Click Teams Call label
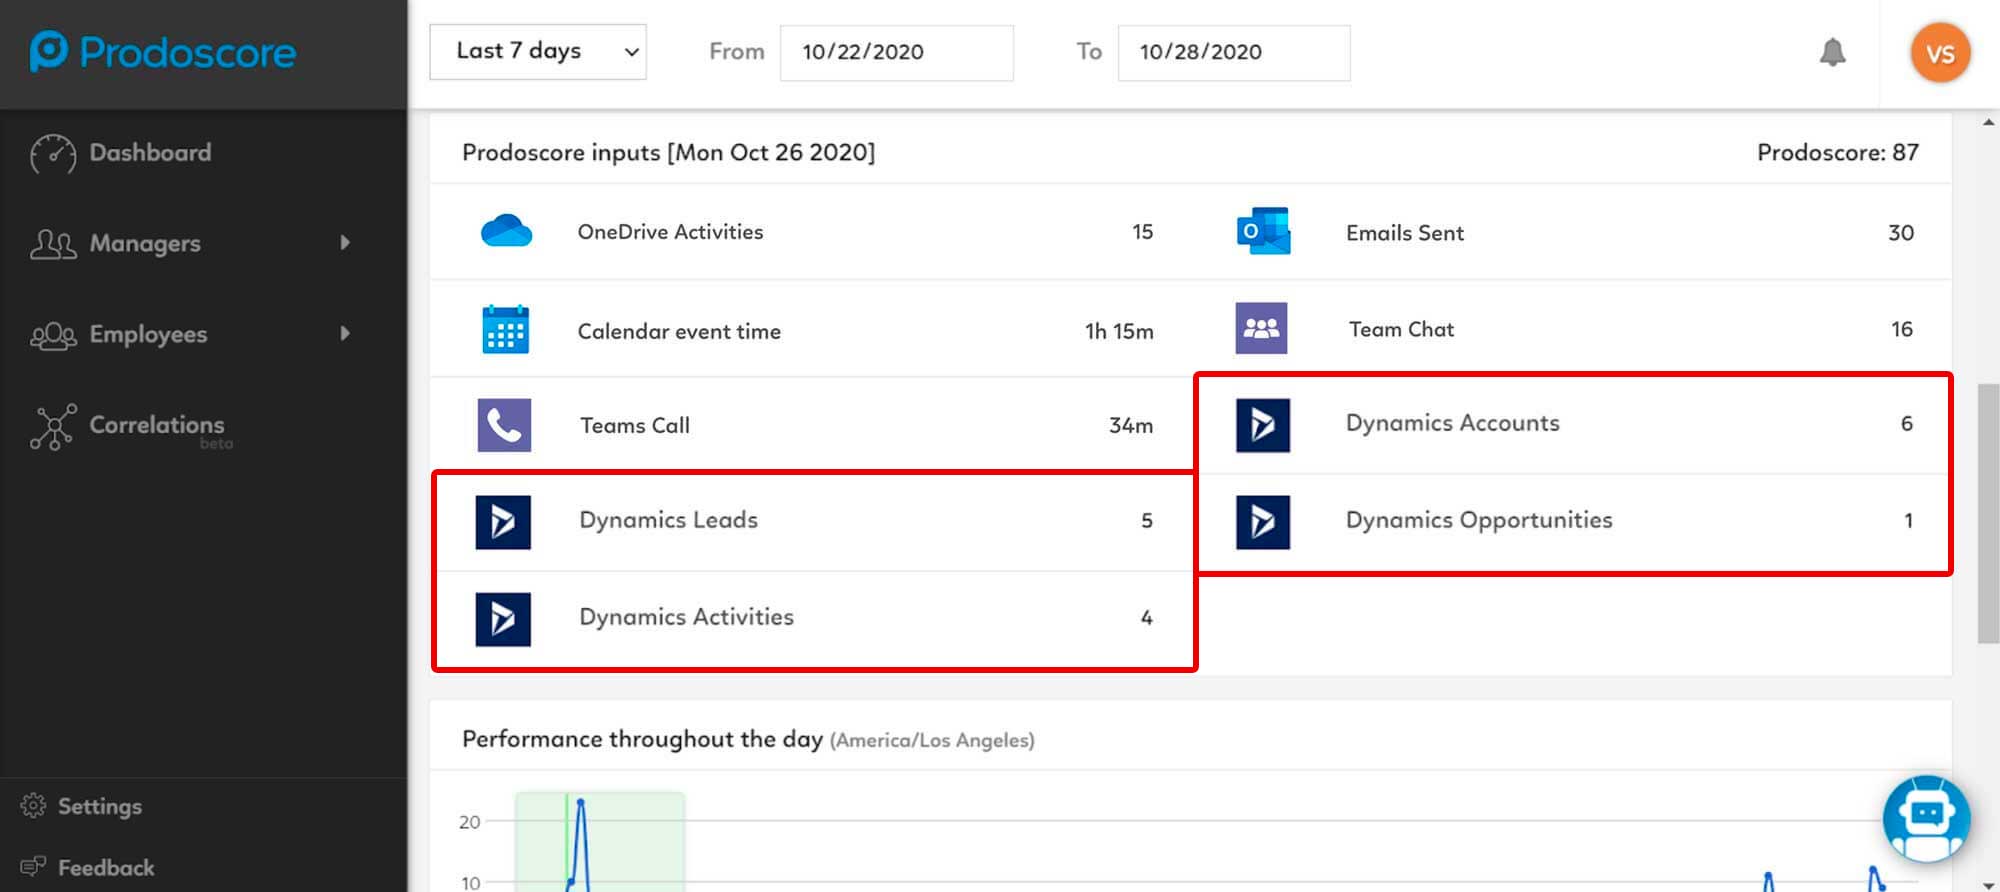The image size is (2000, 892). (635, 426)
